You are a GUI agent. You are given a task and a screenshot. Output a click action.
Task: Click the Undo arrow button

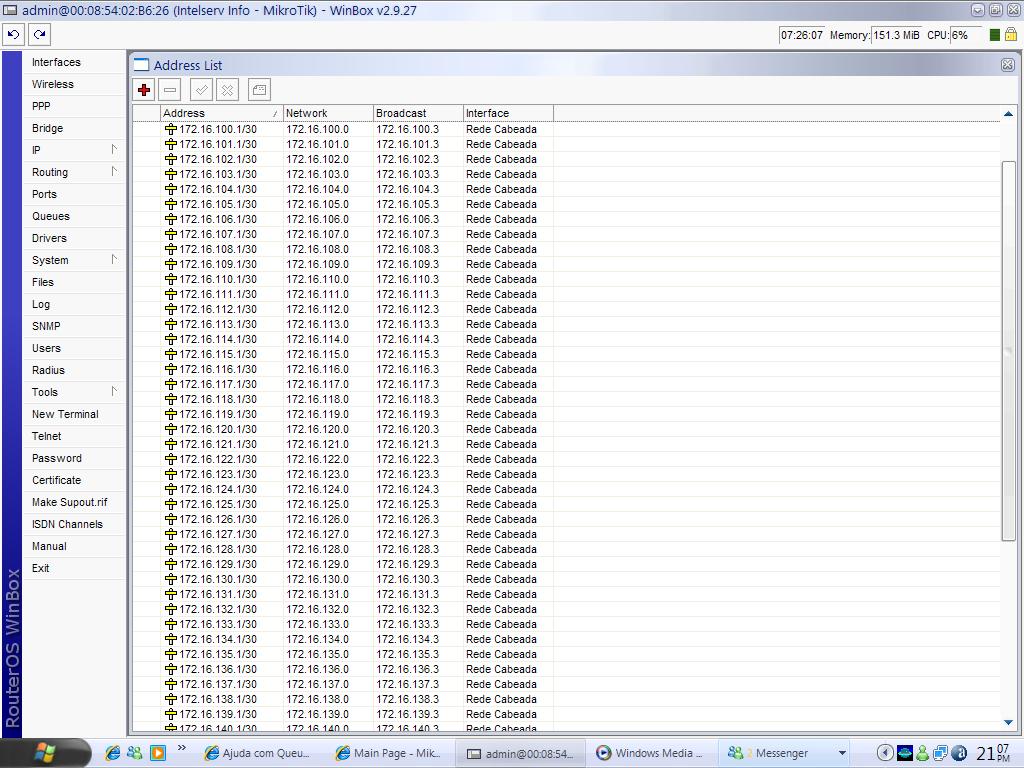(14, 35)
